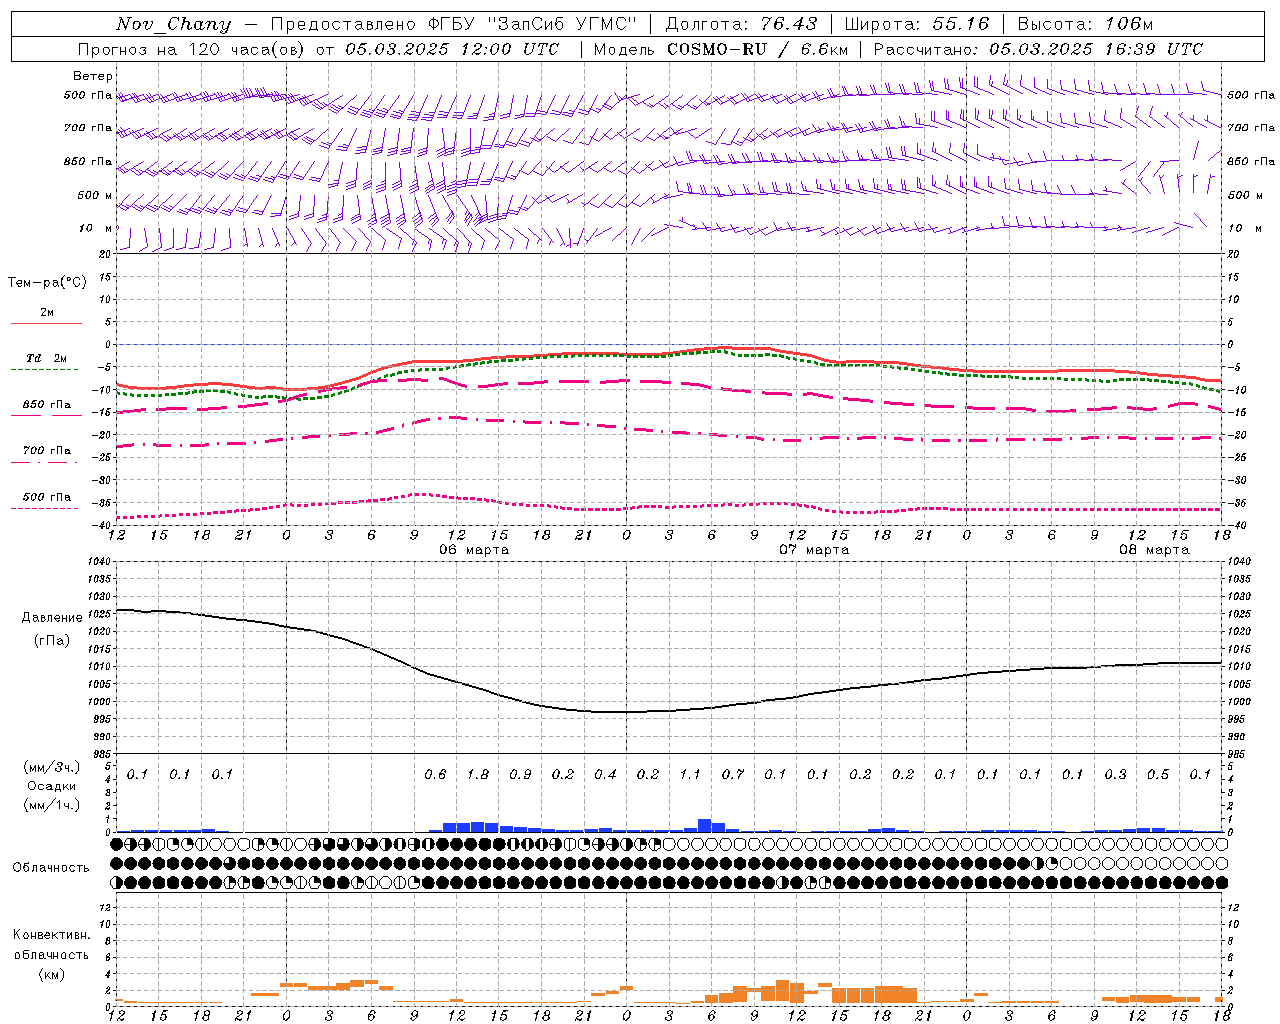Click the elevation text "Высота: 106м"

1085,24
